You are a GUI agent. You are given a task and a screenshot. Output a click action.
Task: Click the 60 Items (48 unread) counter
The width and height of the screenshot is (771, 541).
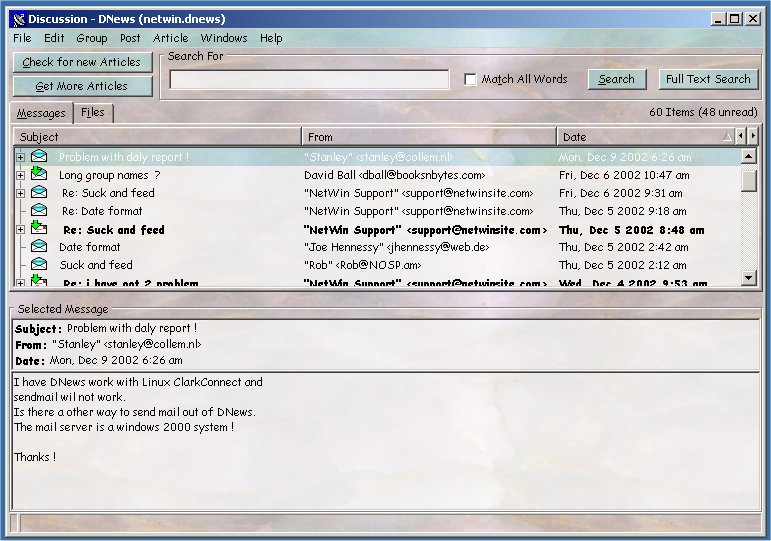(703, 112)
